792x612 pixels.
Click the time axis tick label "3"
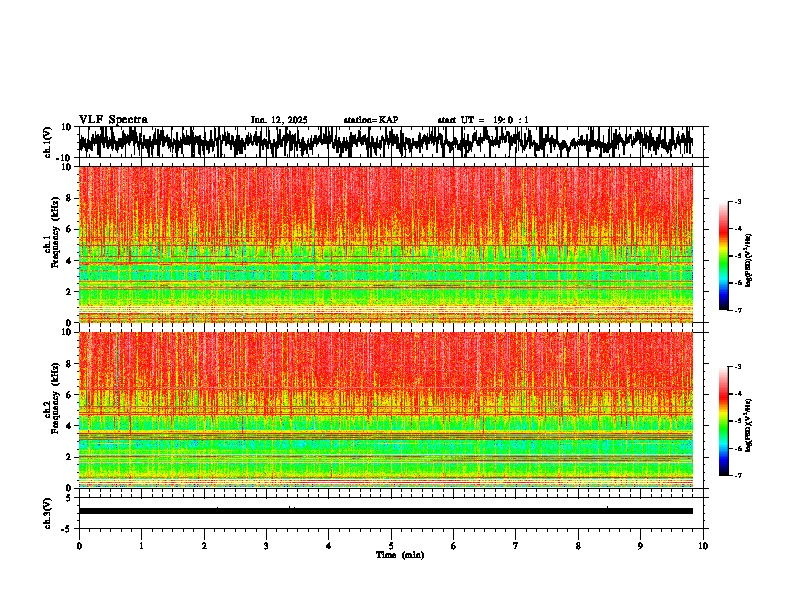click(x=266, y=546)
